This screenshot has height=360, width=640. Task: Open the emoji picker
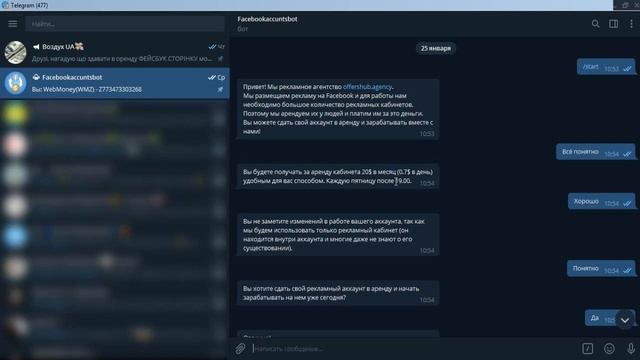click(609, 348)
